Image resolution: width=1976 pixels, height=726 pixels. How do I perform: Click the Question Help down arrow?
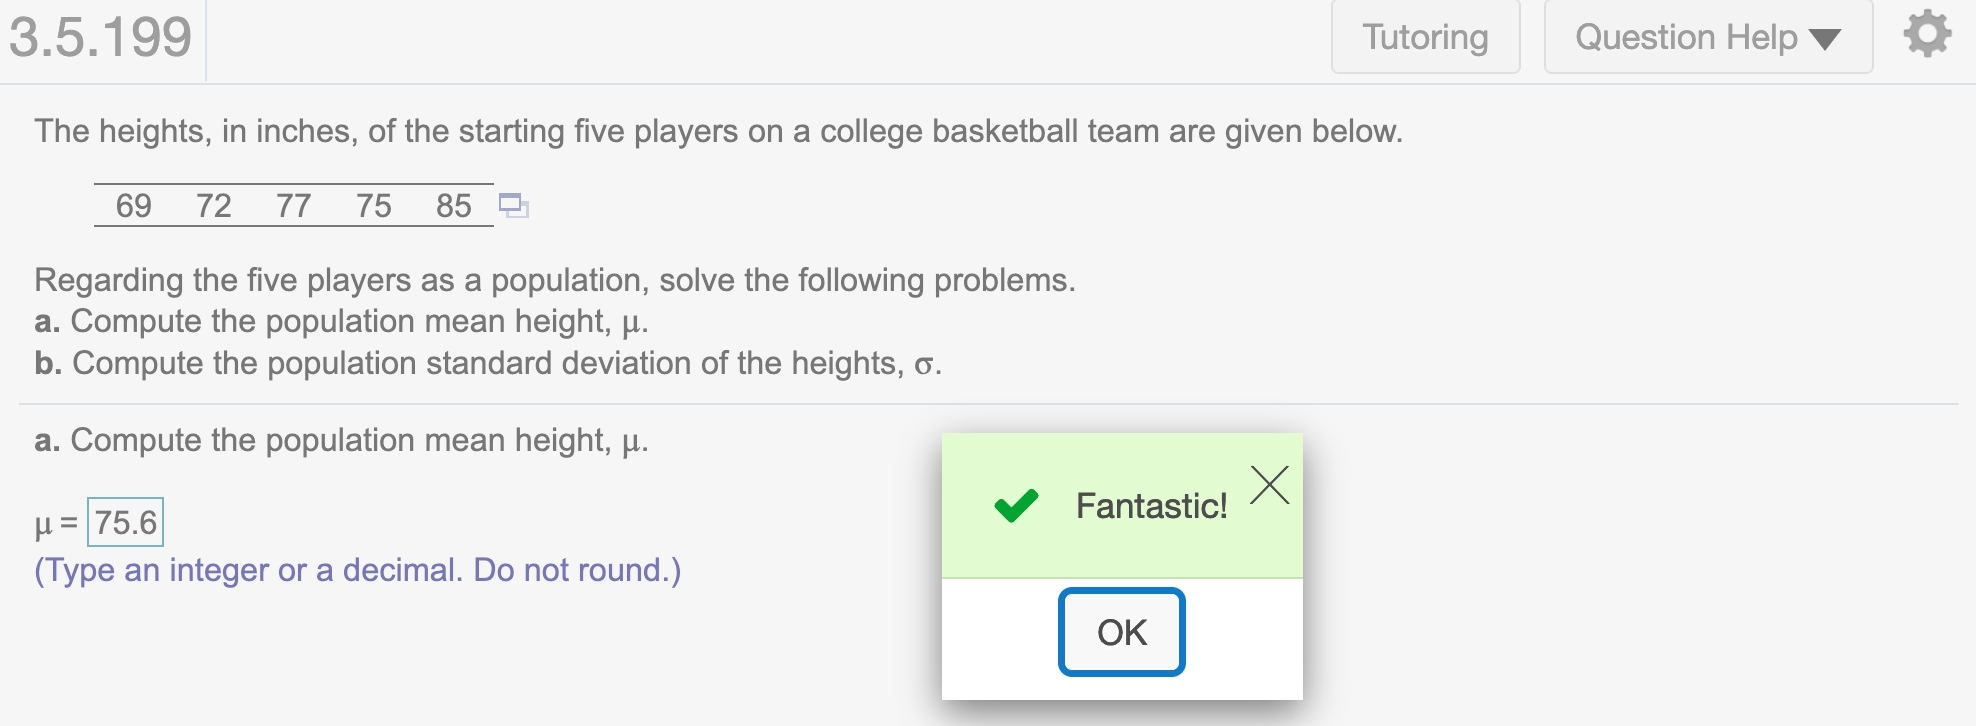coord(1825,39)
